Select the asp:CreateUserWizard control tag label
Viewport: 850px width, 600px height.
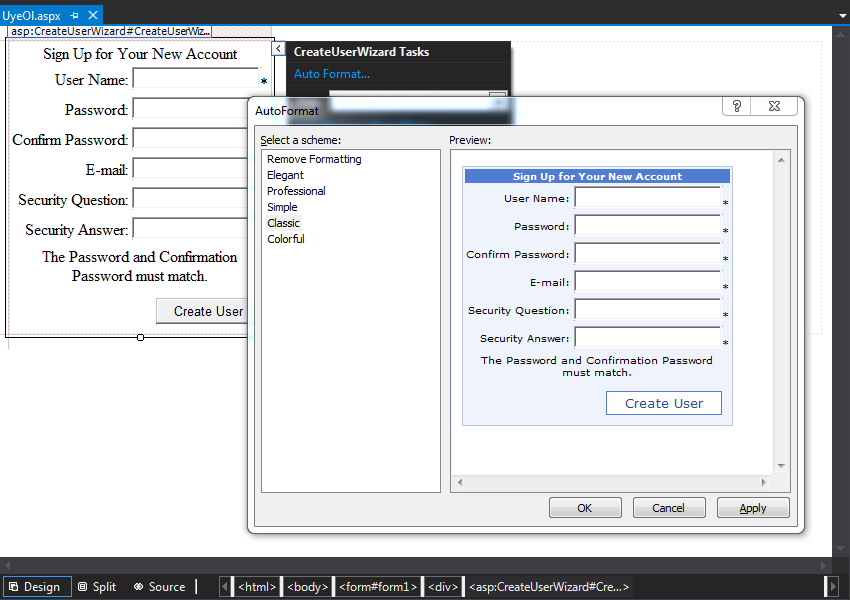pos(110,31)
